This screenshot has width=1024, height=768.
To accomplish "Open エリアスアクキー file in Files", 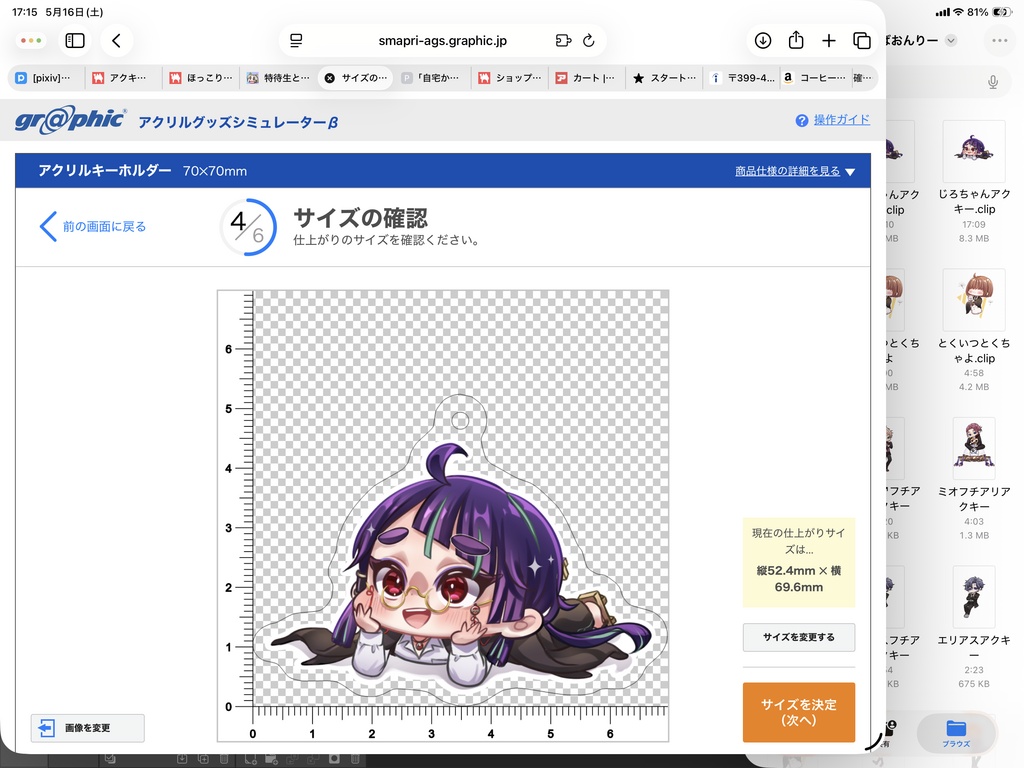I will pyautogui.click(x=974, y=628).
